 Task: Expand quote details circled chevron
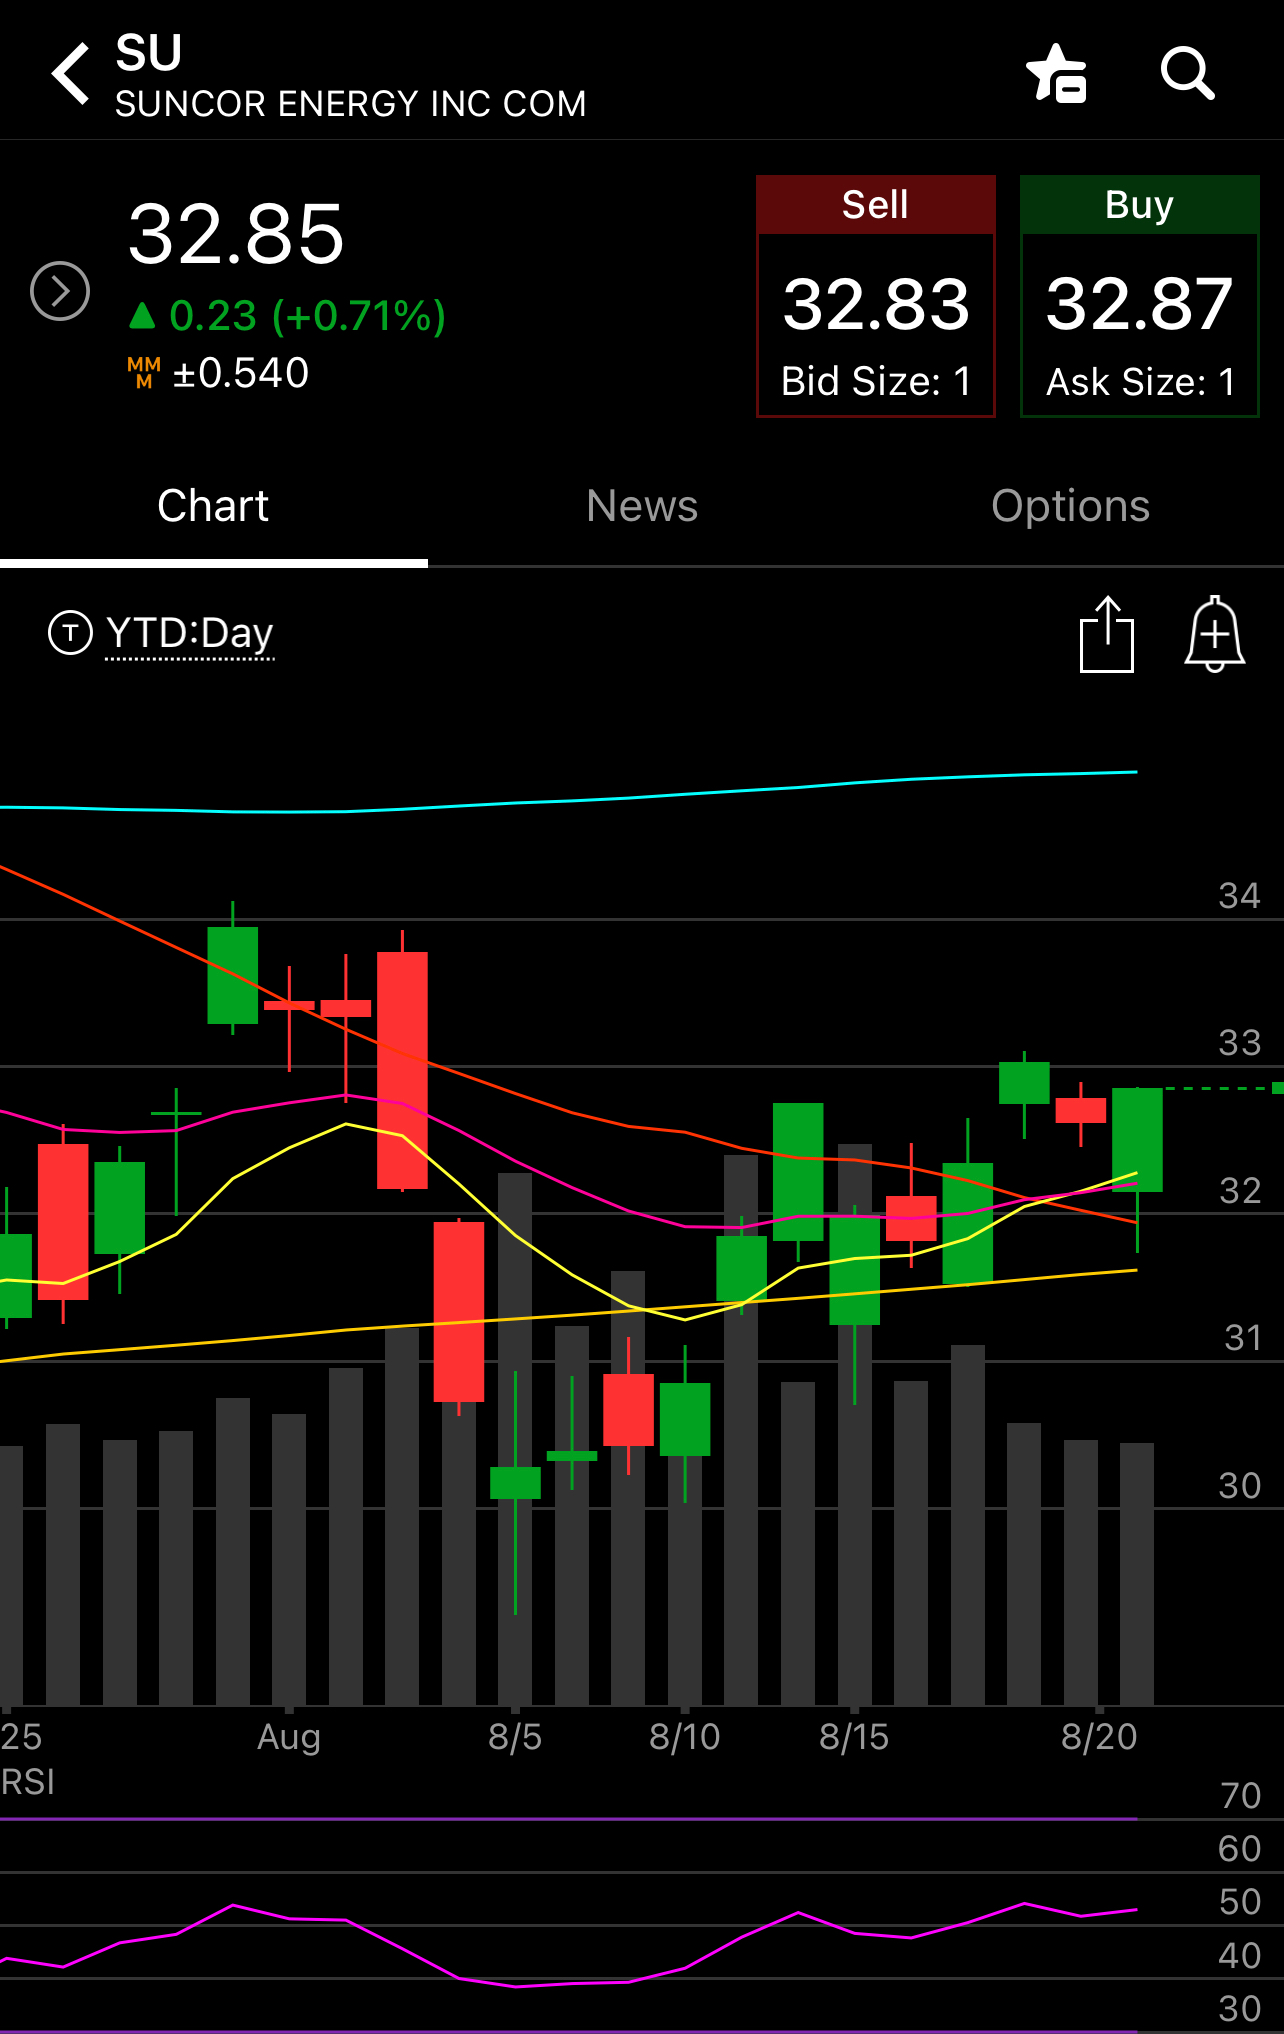(60, 291)
